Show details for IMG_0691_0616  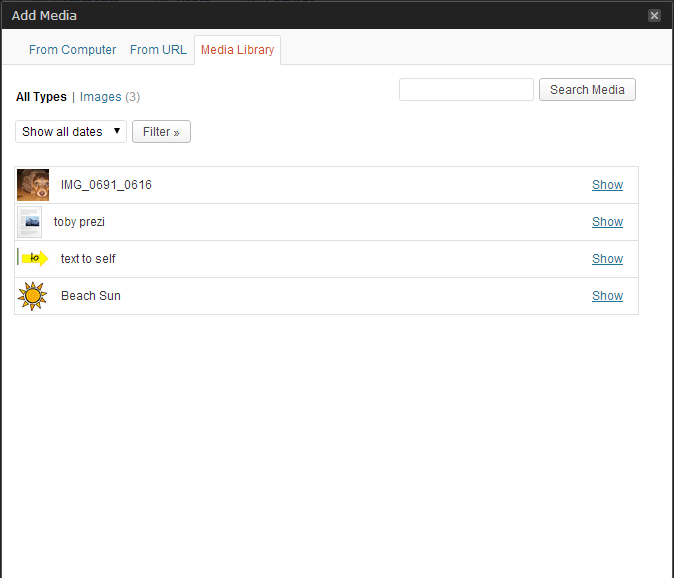click(x=607, y=185)
